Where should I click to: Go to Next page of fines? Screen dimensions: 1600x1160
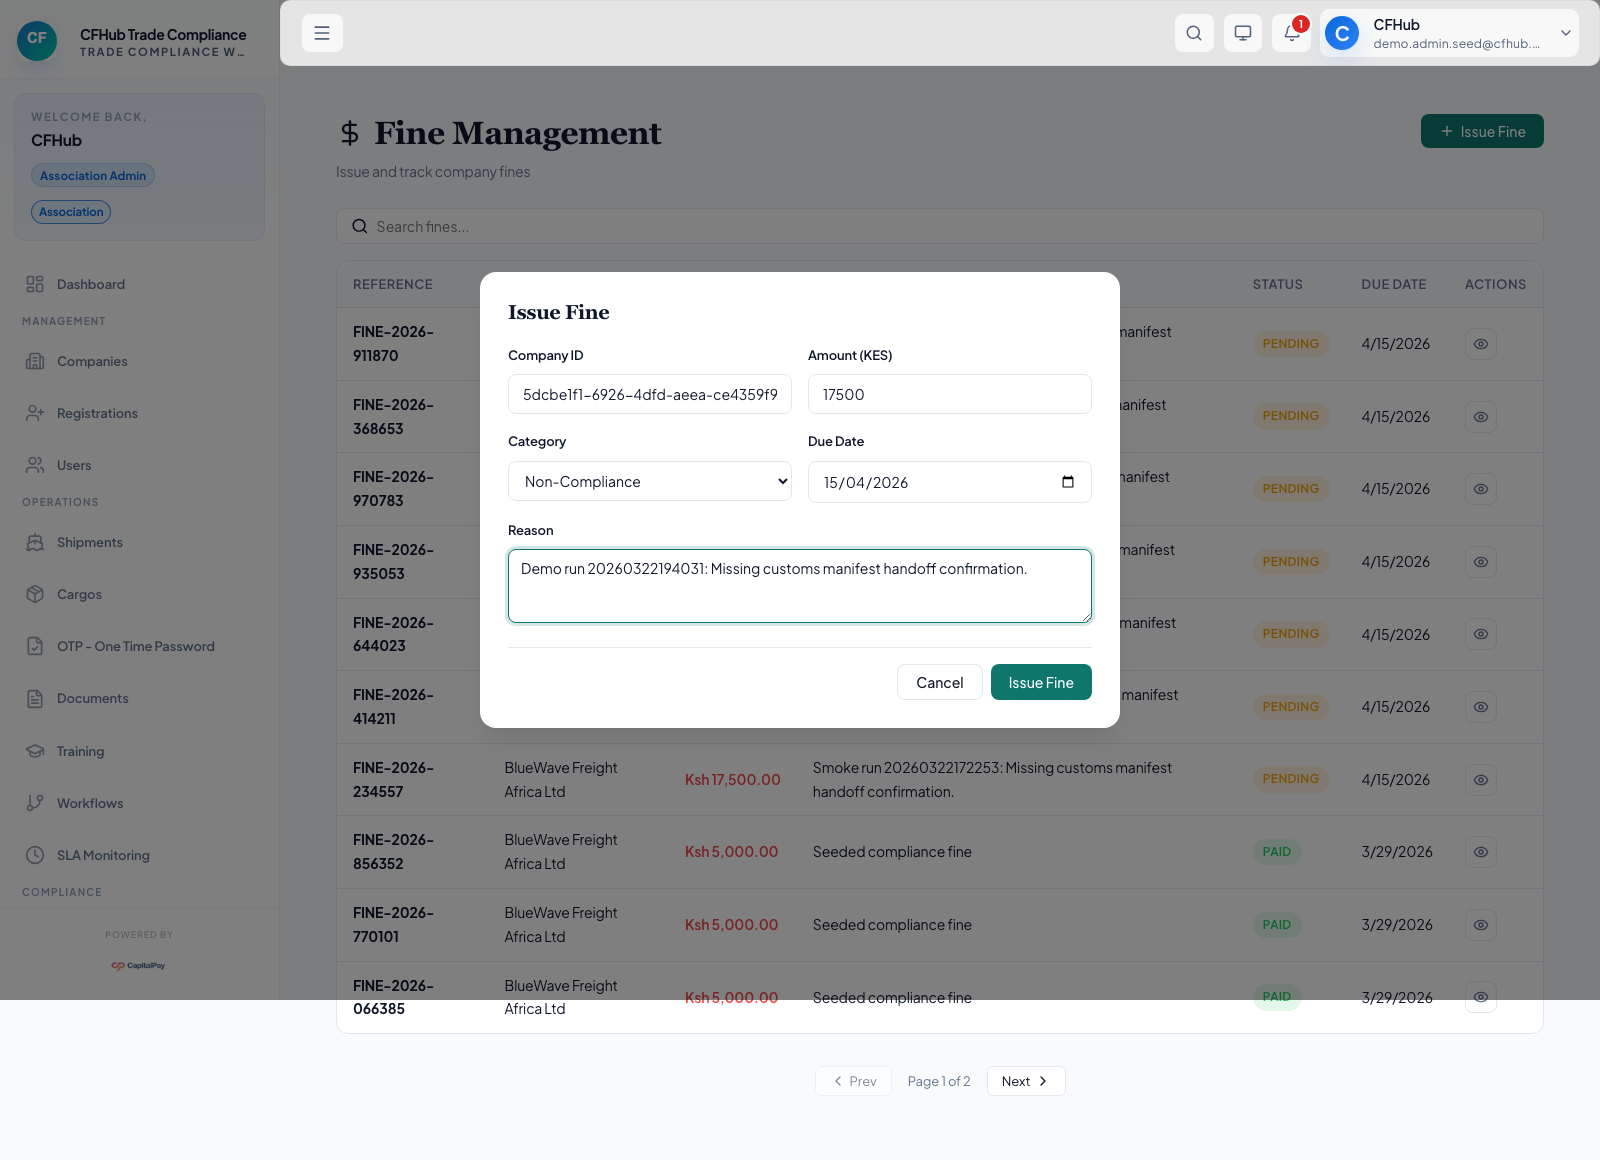1025,1081
